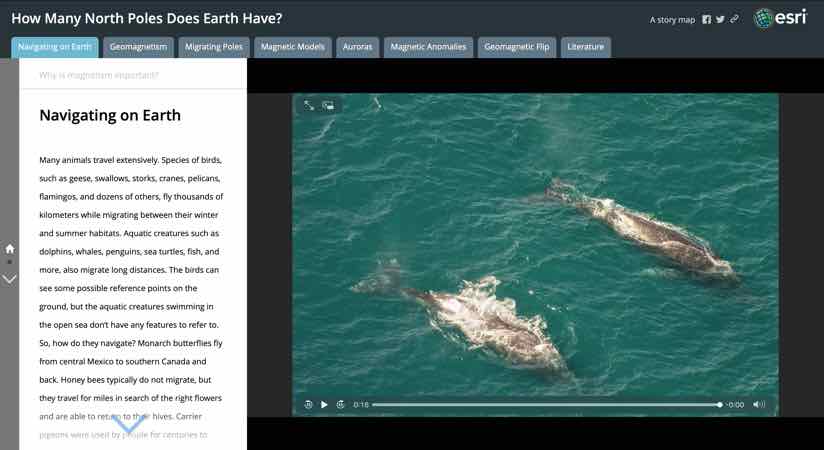Click the elapsed time 0:16 label

coord(361,405)
